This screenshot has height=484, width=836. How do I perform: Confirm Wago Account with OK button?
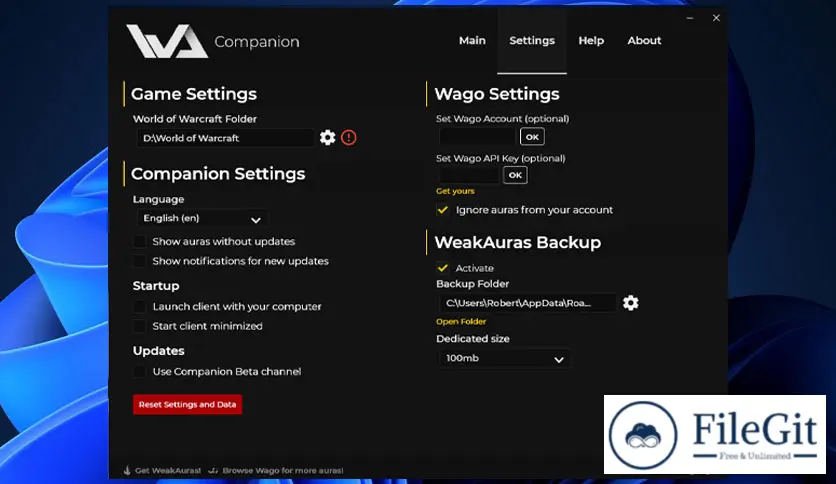point(532,137)
